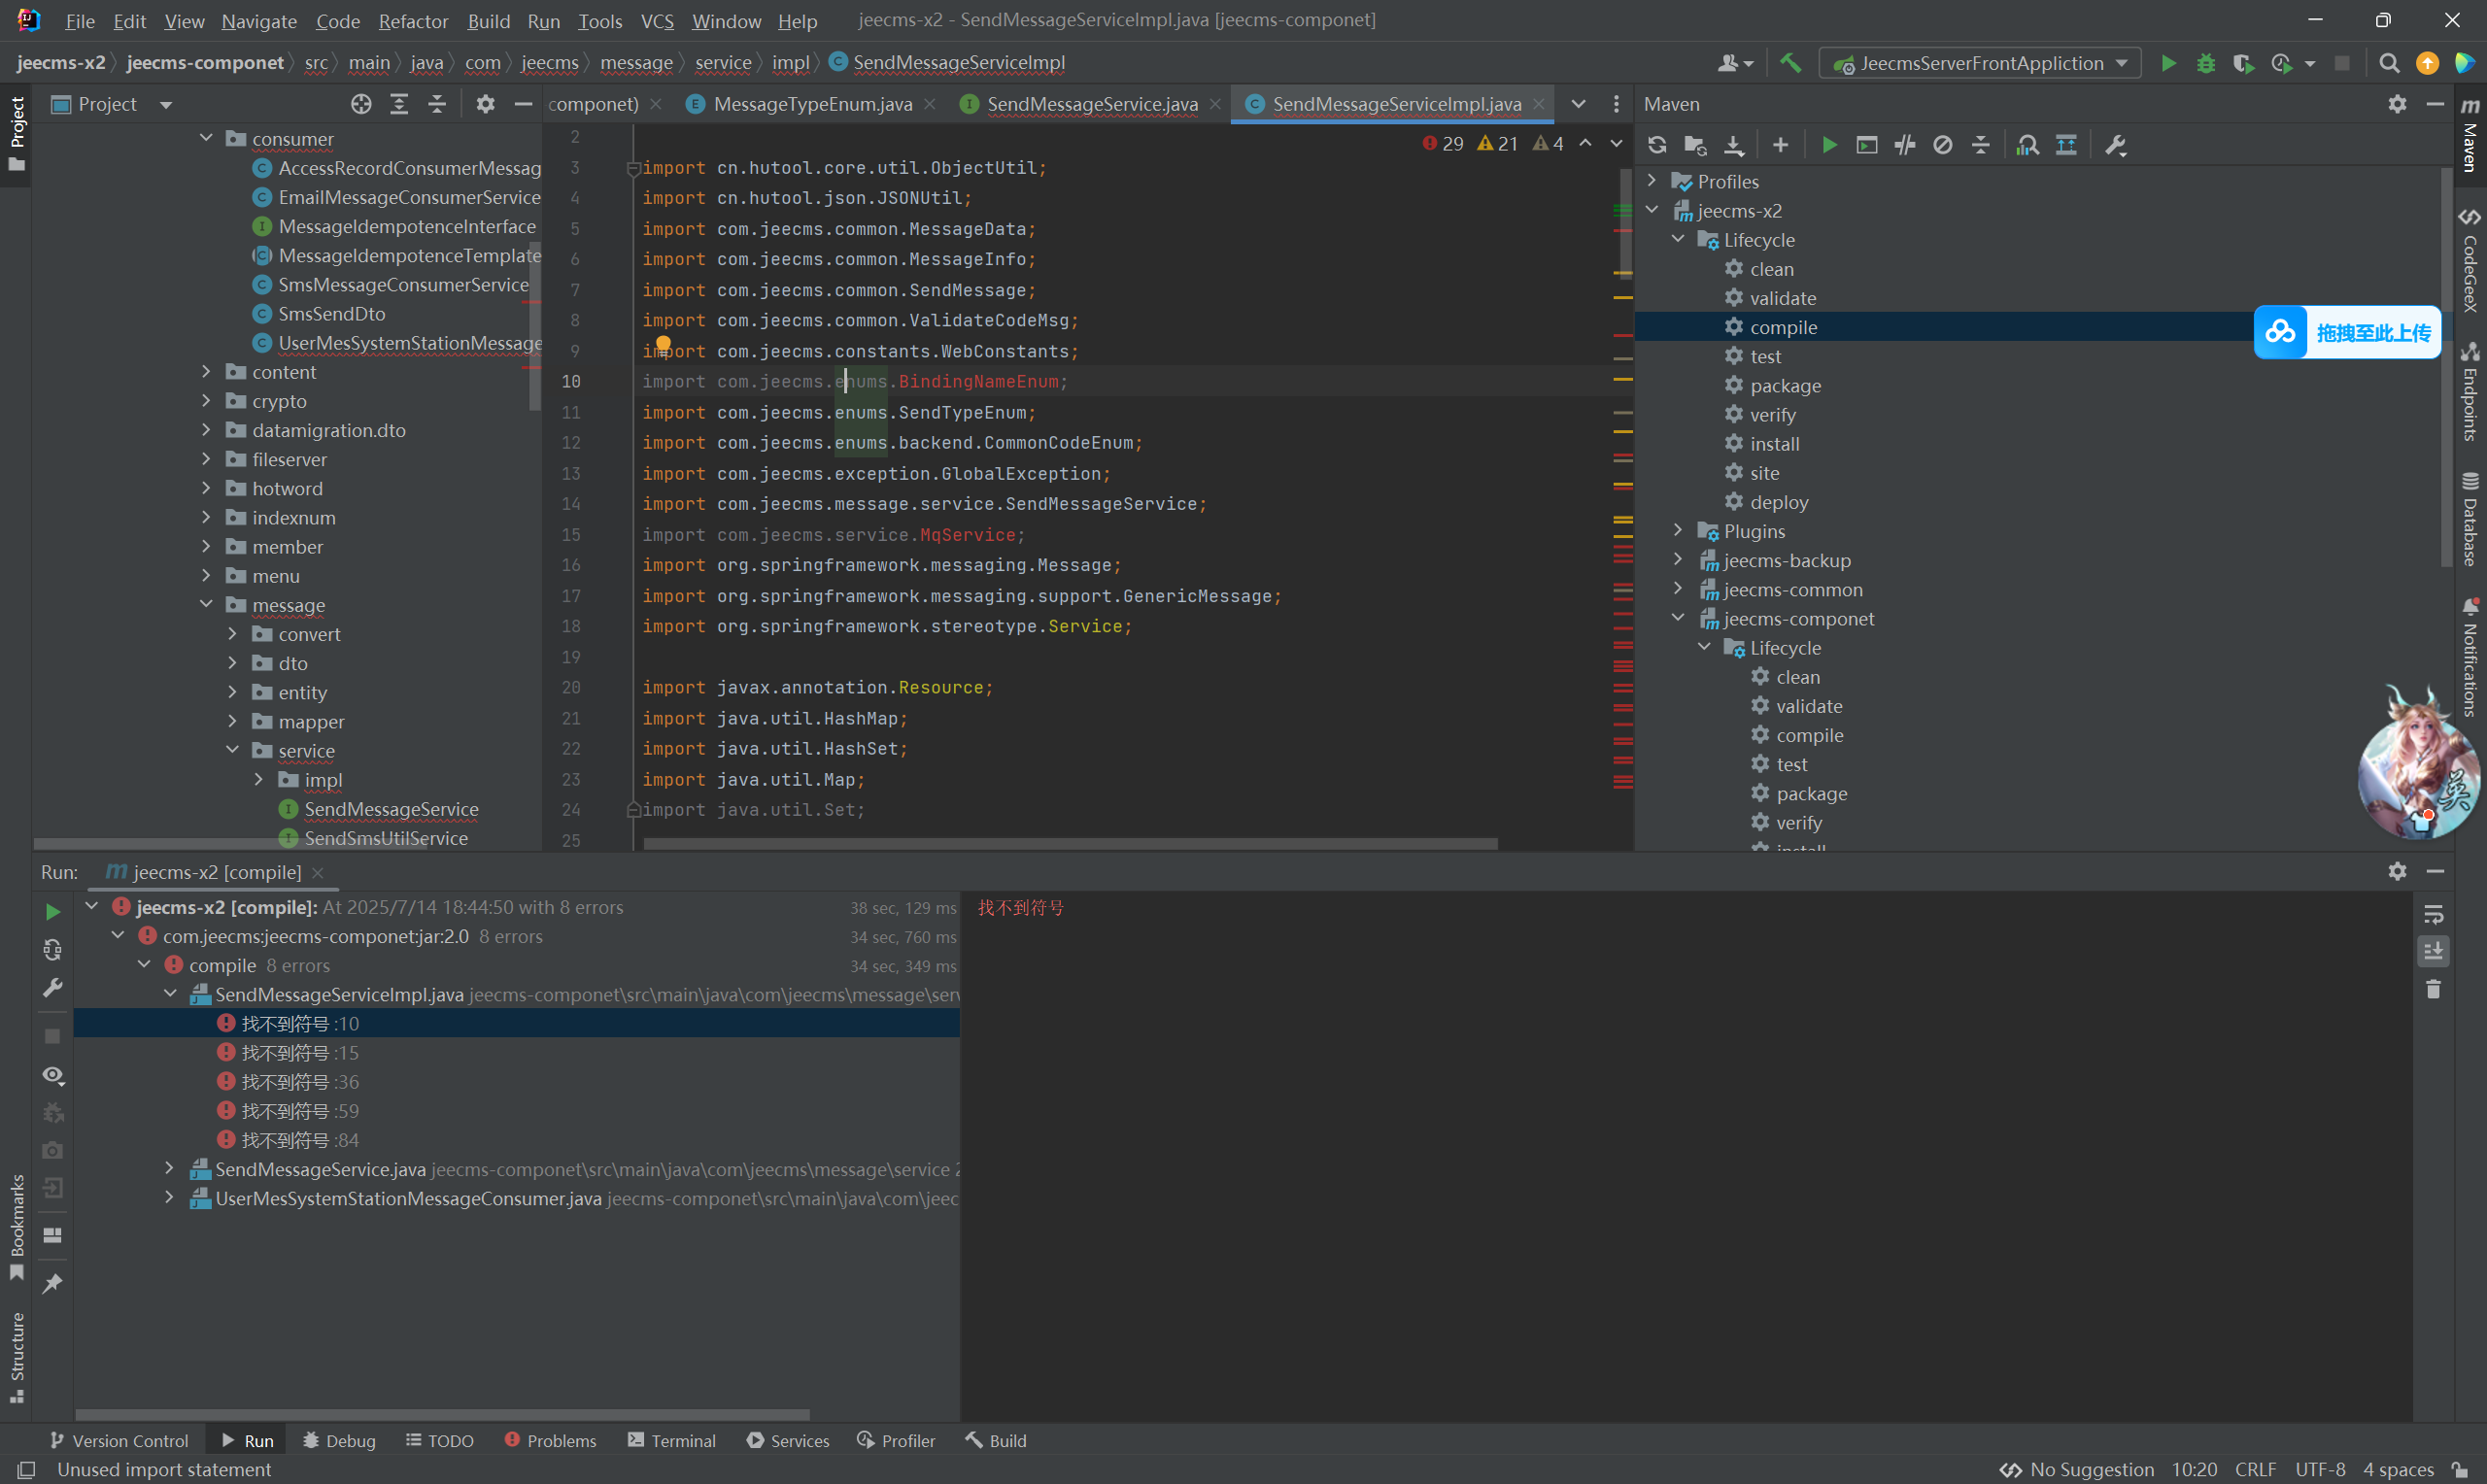Click the Debug bug icon in top toolbar
Viewport: 2487px width, 1484px height.
click(2205, 63)
